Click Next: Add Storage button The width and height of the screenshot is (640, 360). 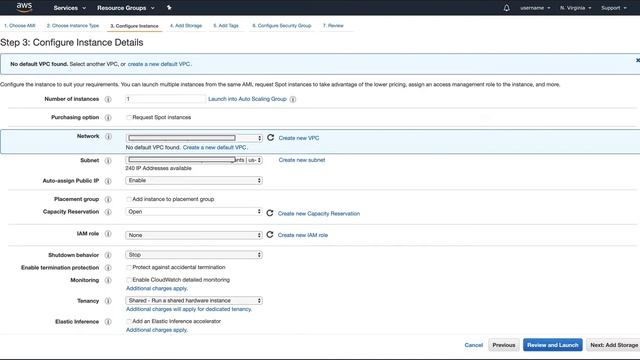(613, 345)
